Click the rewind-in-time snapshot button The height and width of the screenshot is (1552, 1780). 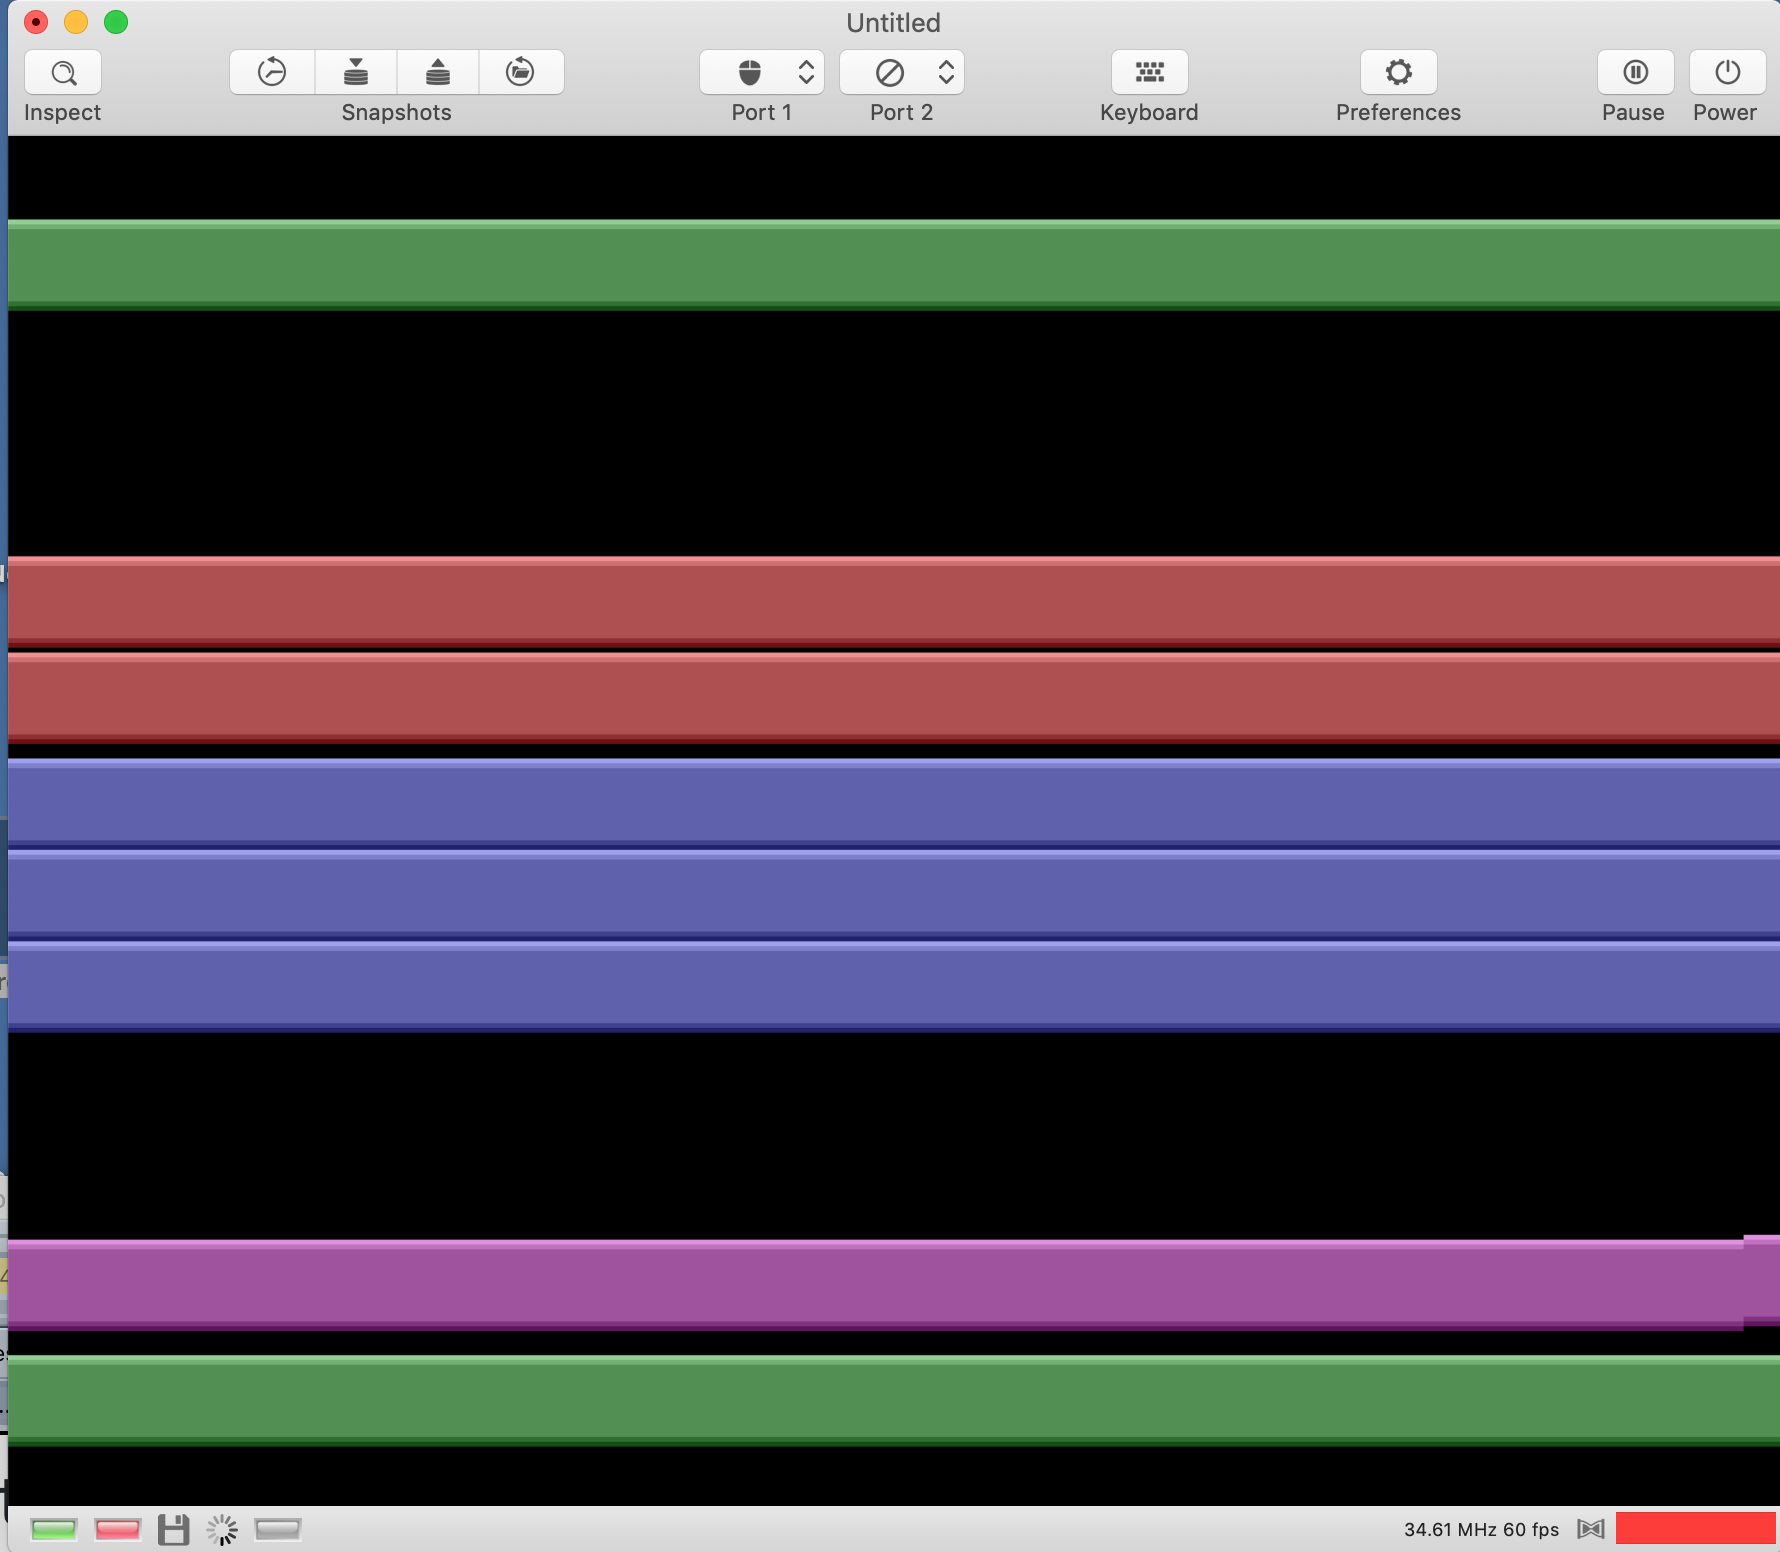272,72
